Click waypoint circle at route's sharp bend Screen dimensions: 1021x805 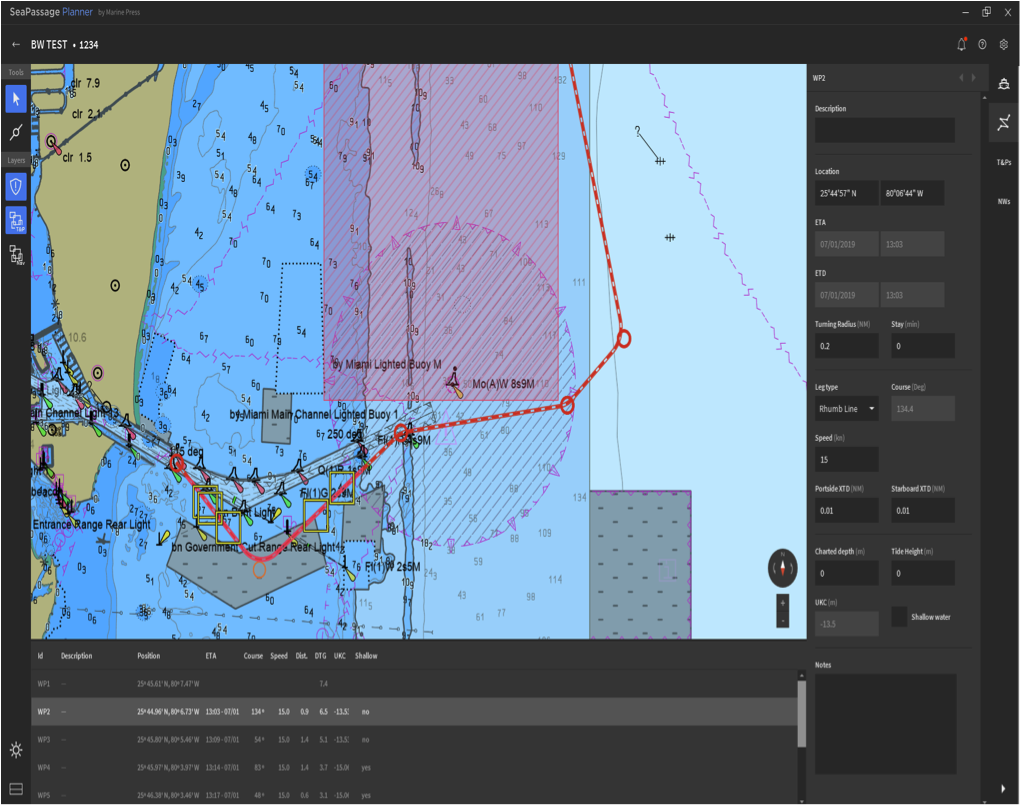(x=624, y=339)
